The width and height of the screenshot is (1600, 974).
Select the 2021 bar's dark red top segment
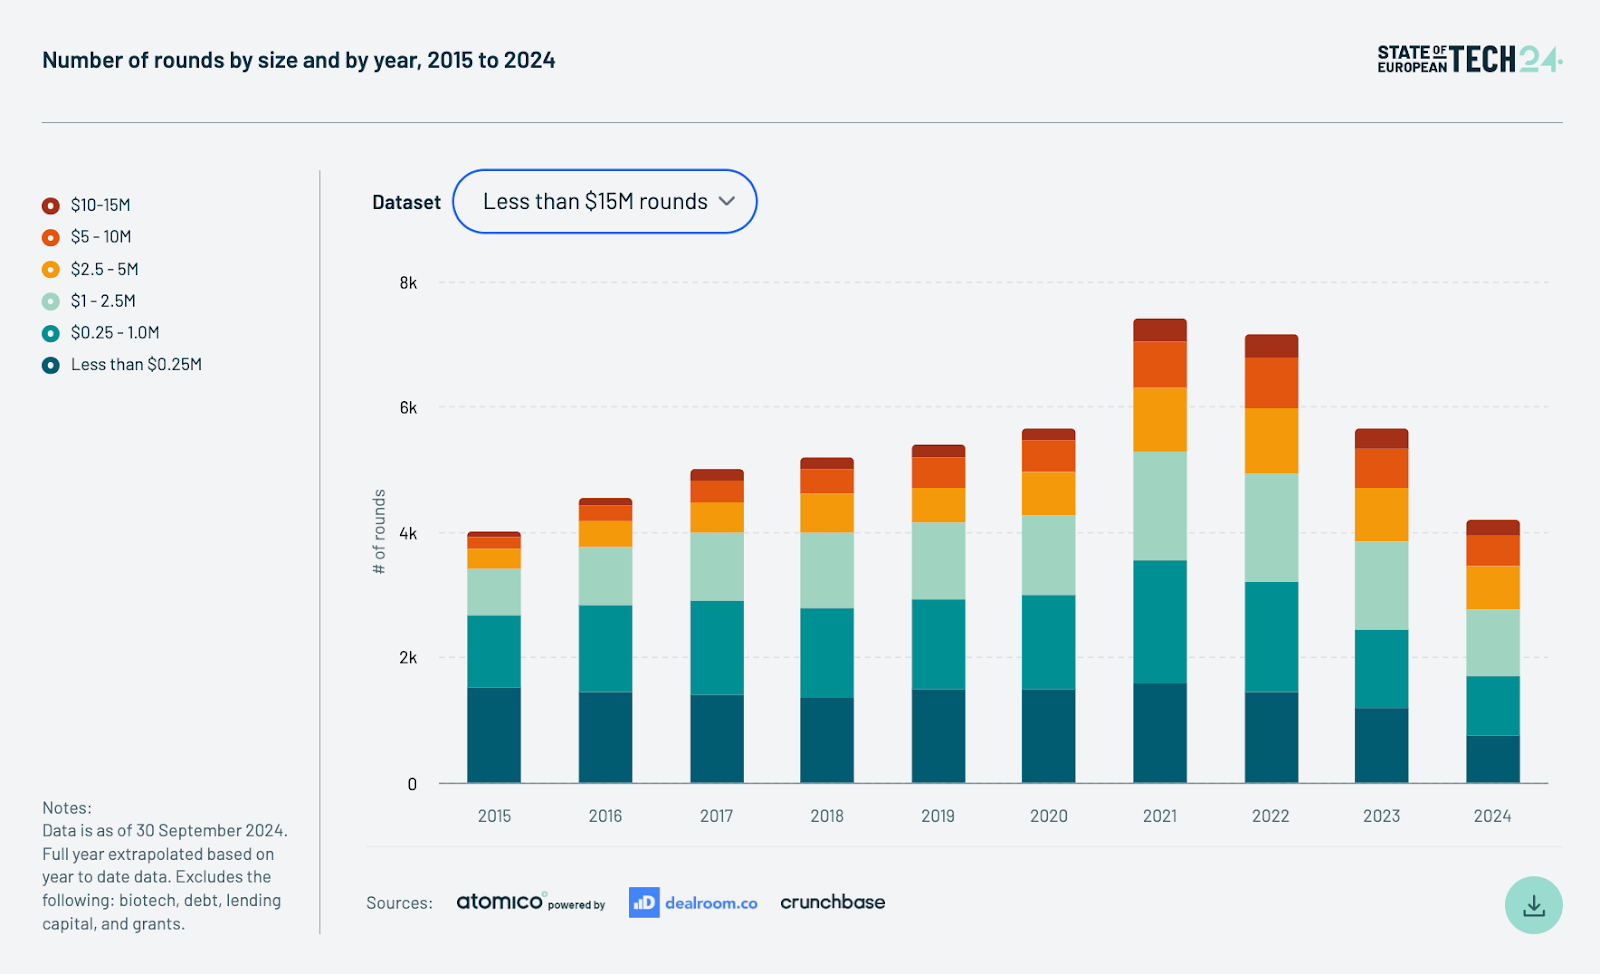[1159, 330]
